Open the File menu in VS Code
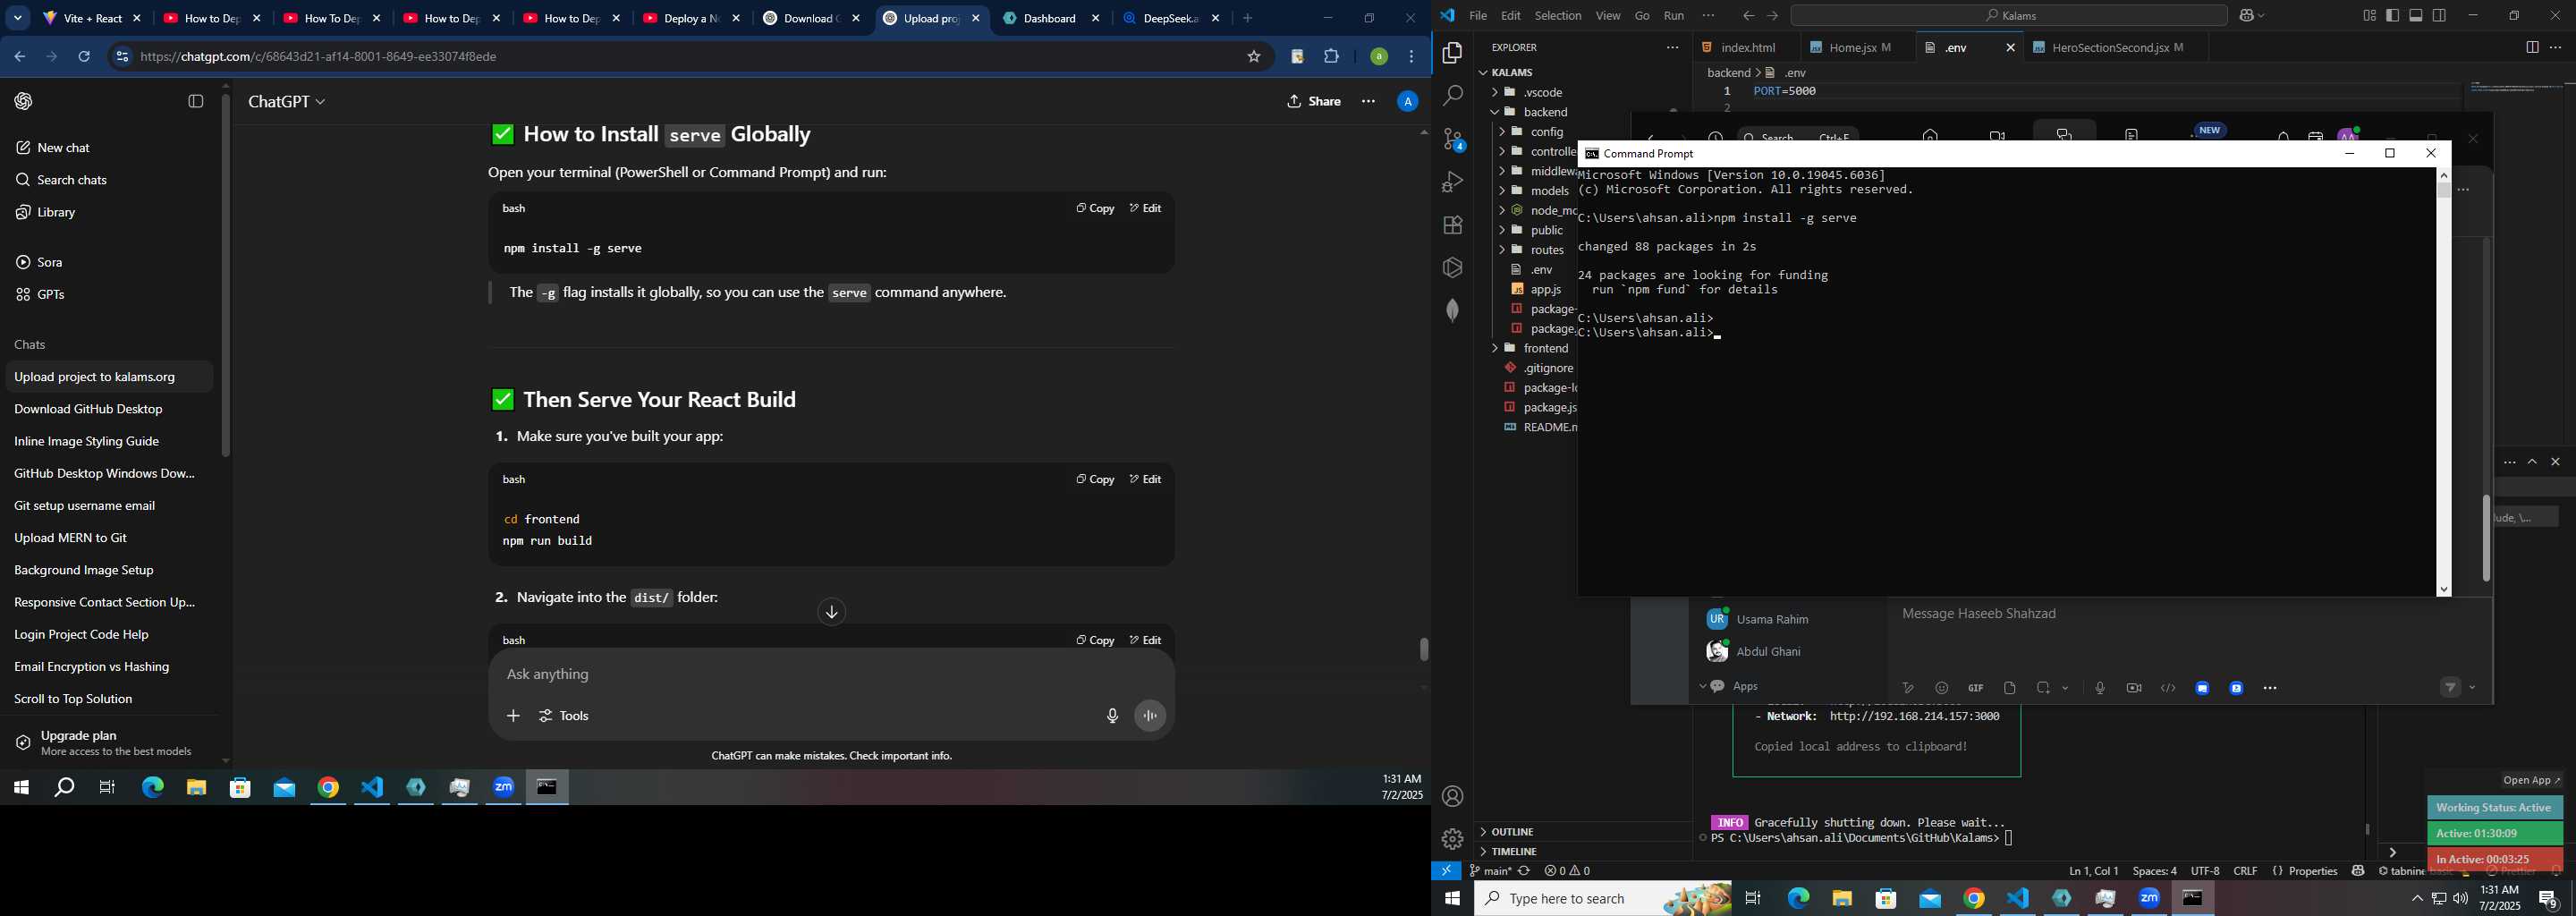 click(1478, 16)
